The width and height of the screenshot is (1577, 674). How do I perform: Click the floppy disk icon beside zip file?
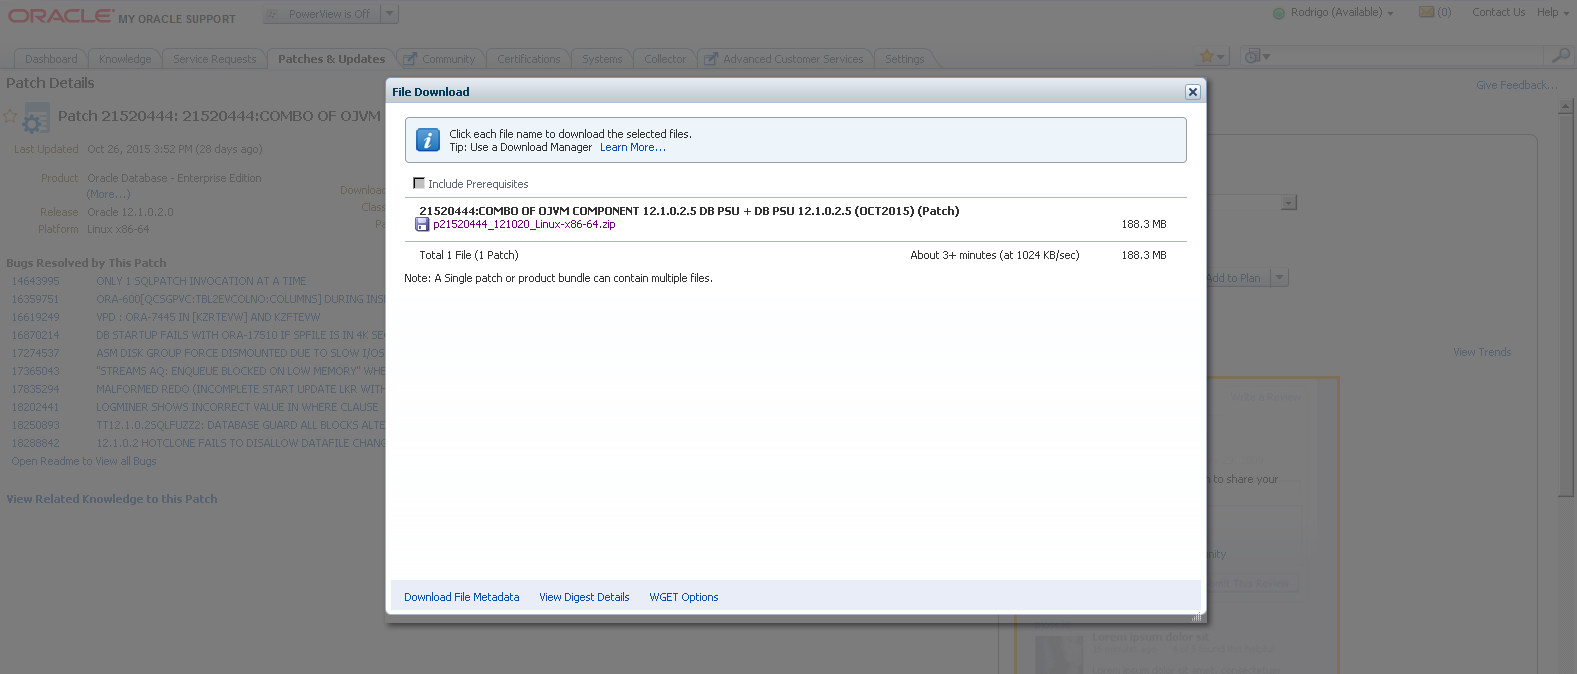pyautogui.click(x=422, y=224)
